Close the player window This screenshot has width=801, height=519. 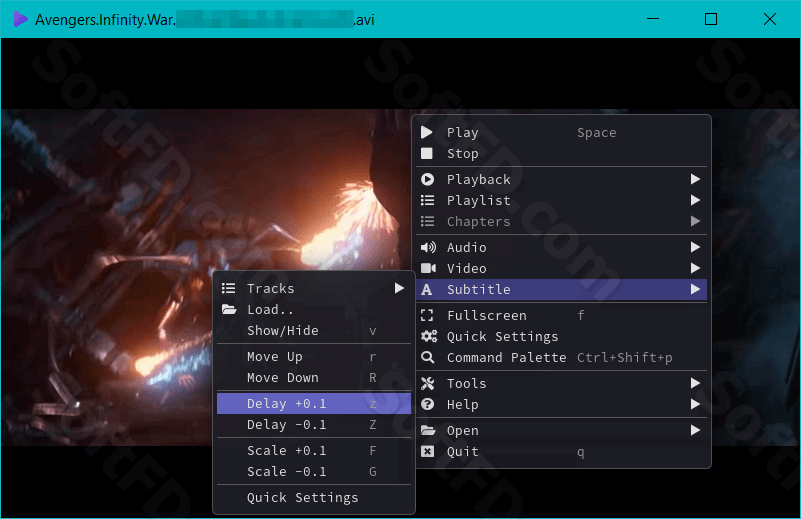pyautogui.click(x=770, y=19)
